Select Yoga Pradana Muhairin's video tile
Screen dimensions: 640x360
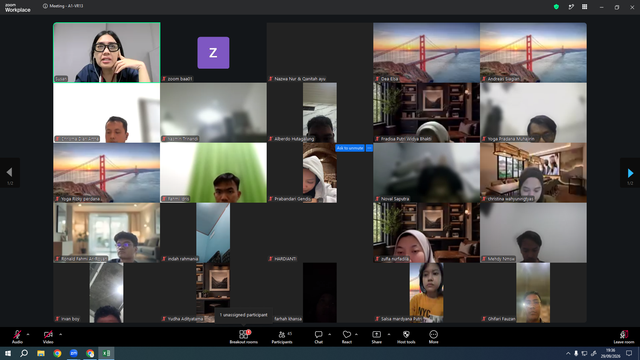[533, 113]
